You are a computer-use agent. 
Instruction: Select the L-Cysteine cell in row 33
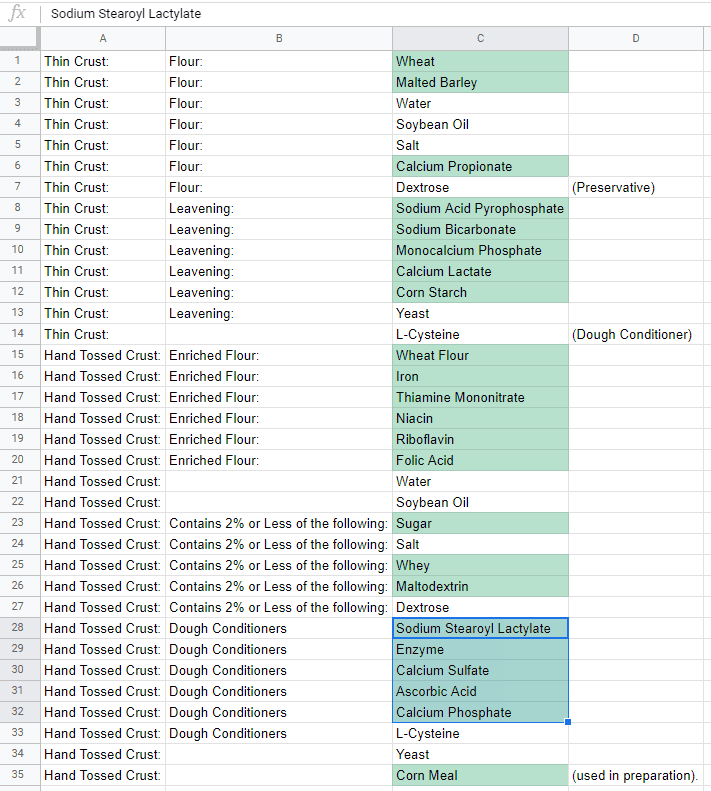pyautogui.click(x=480, y=733)
